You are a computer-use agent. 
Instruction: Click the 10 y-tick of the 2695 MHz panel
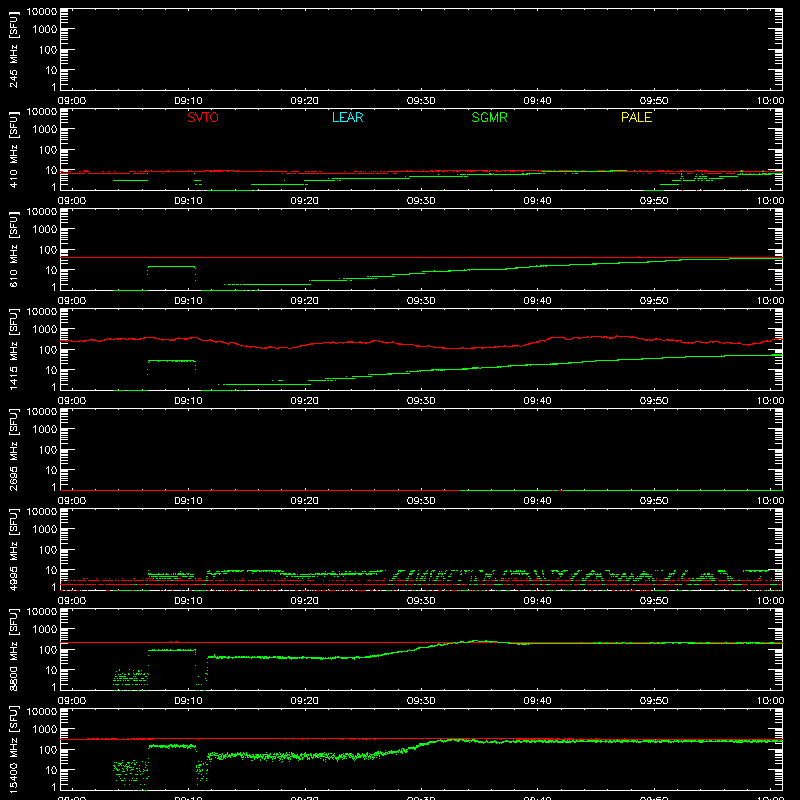(51, 470)
